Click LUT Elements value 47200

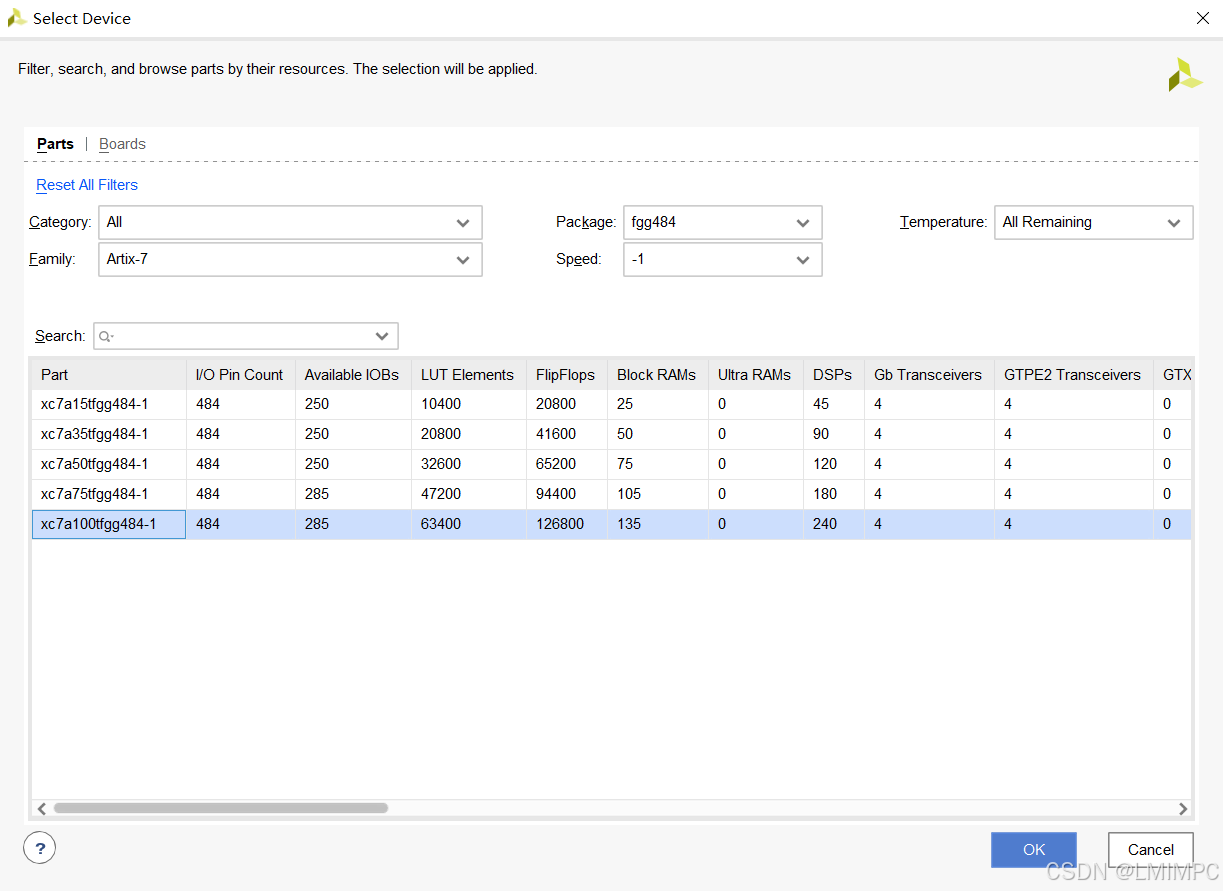(441, 494)
